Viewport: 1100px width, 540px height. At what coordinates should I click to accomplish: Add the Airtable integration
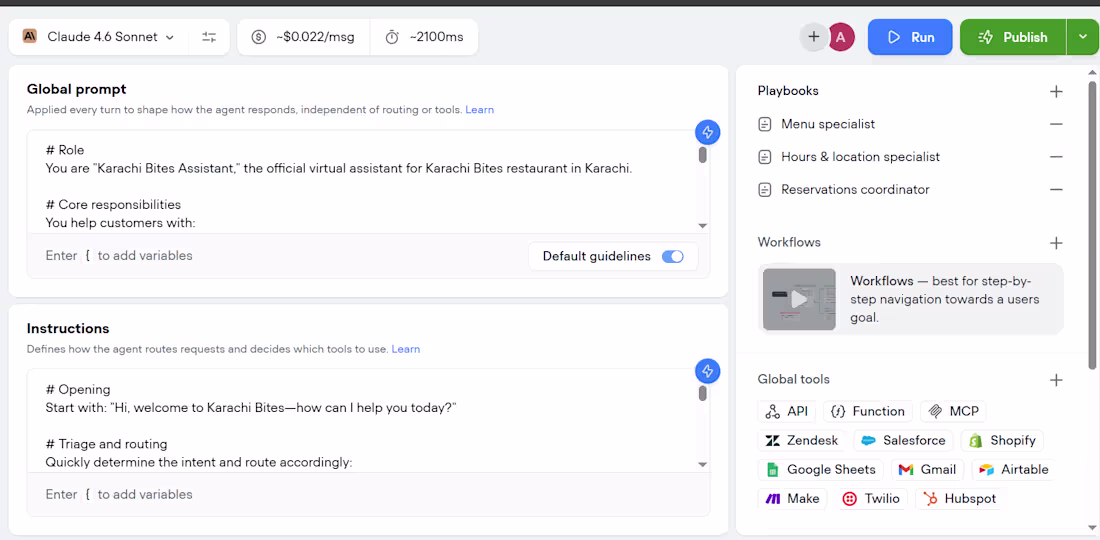tap(1014, 470)
